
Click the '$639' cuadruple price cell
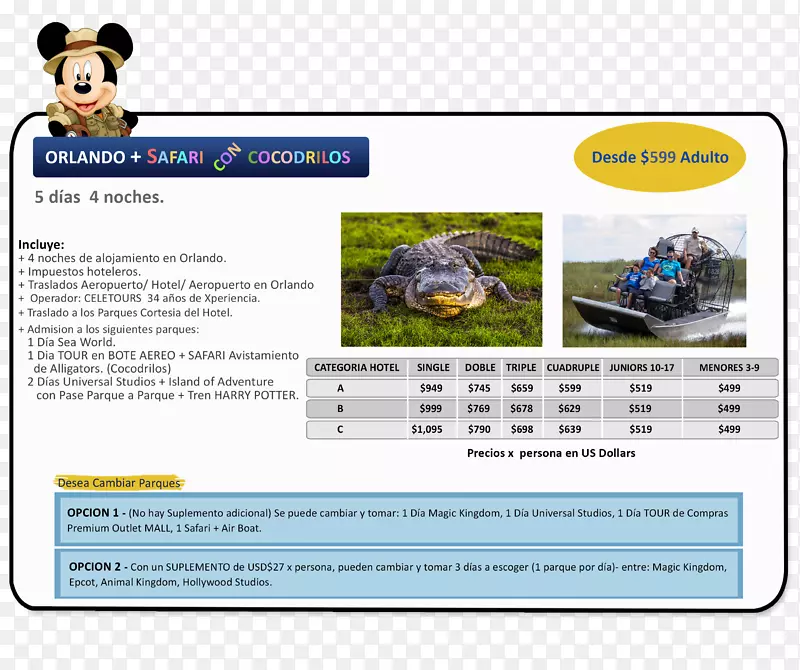point(570,430)
